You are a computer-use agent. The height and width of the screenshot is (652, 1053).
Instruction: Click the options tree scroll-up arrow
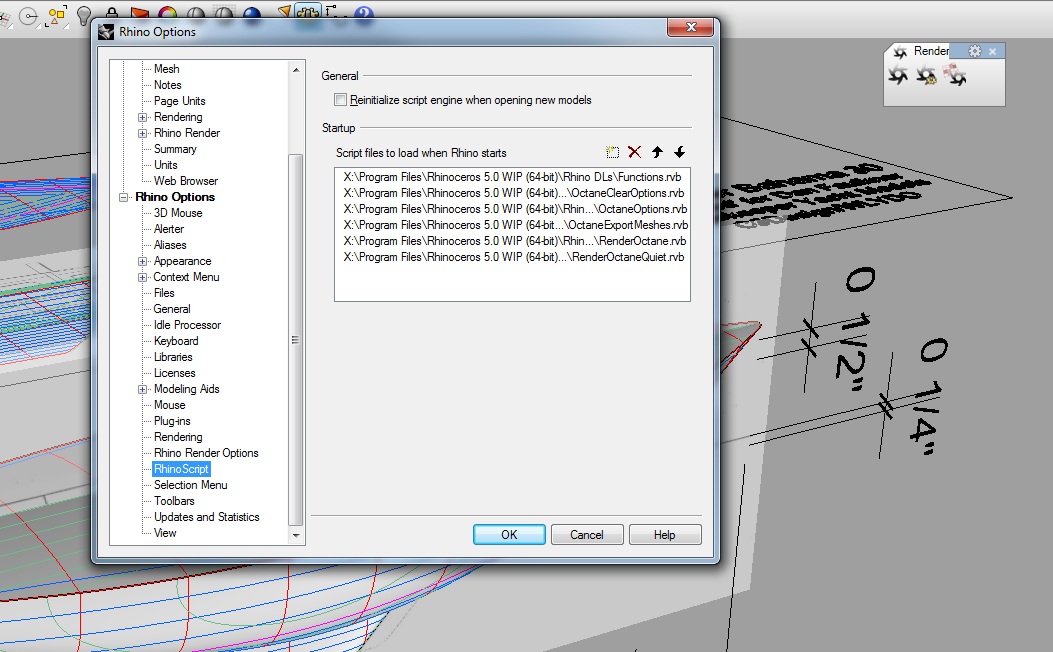pyautogui.click(x=295, y=70)
